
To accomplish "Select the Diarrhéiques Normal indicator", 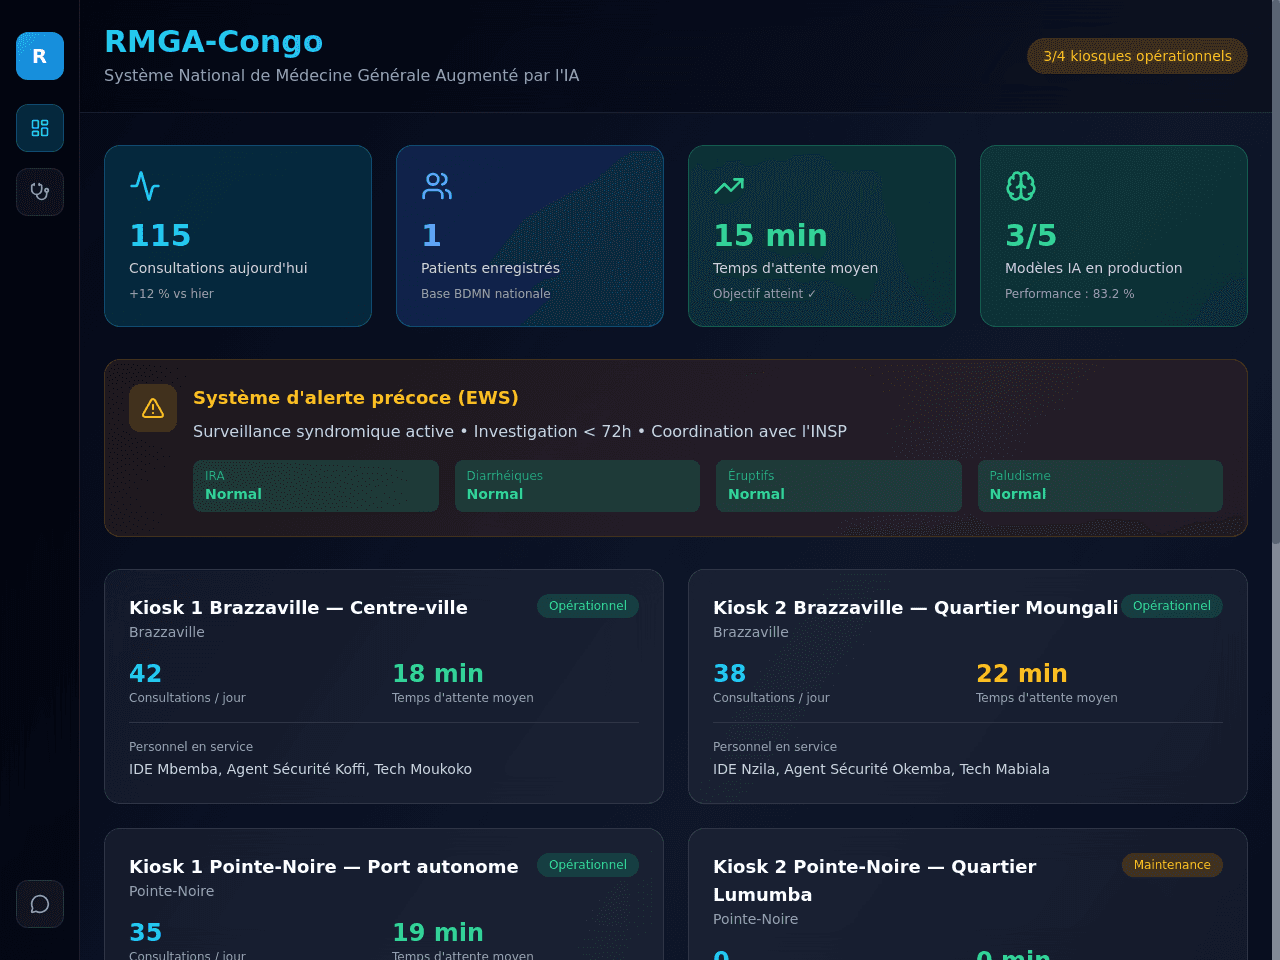I will coord(577,486).
